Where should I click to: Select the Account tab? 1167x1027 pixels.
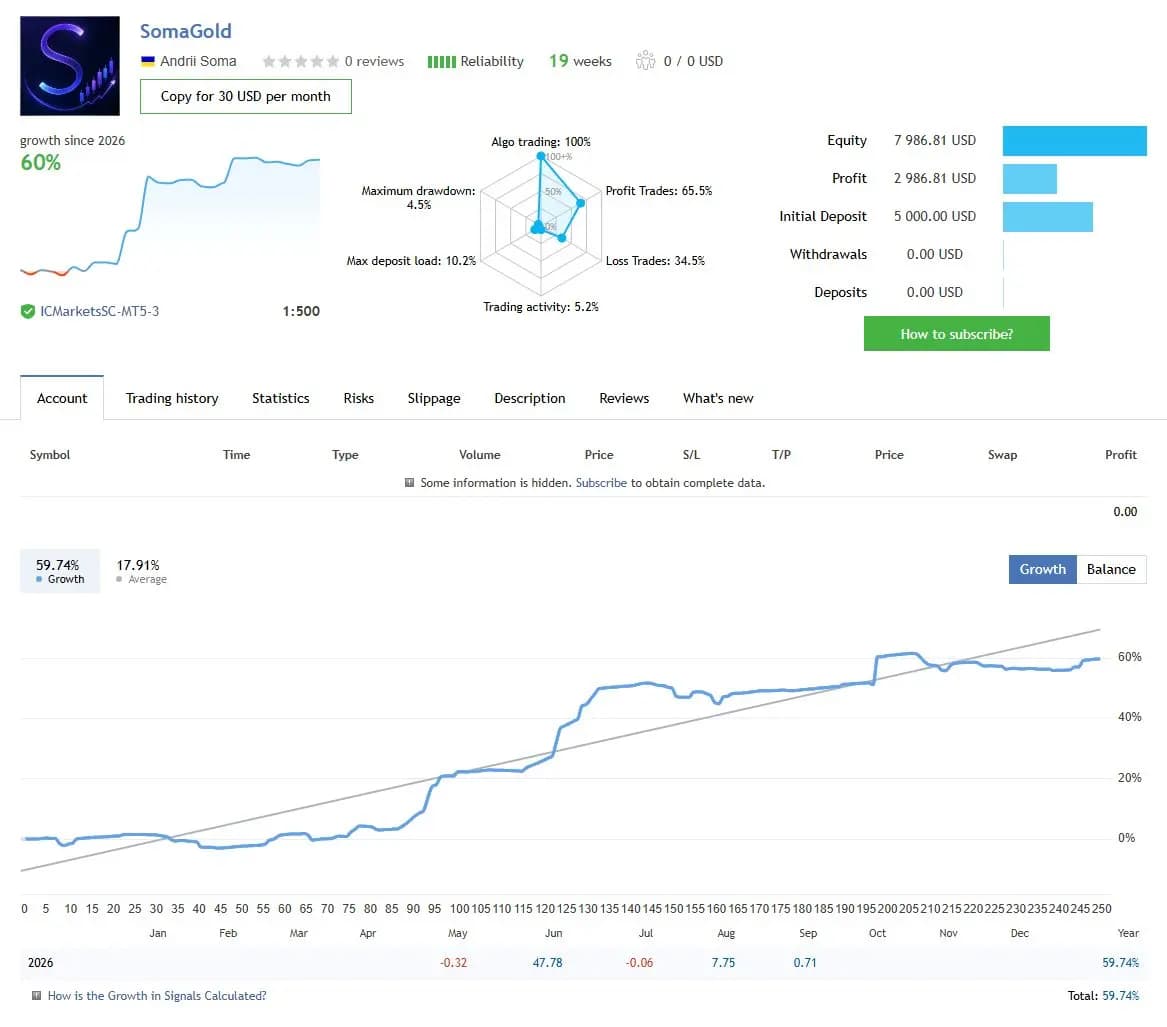(62, 398)
